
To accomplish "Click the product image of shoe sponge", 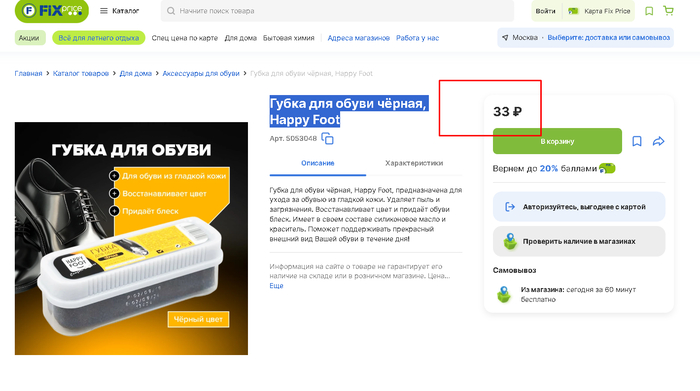I will coord(131,238).
